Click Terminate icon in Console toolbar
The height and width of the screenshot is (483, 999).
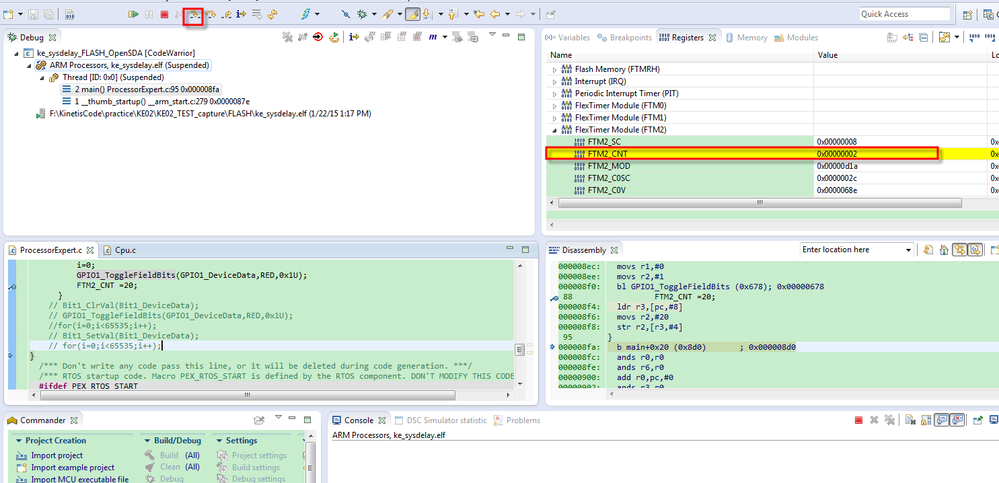[x=858, y=421]
